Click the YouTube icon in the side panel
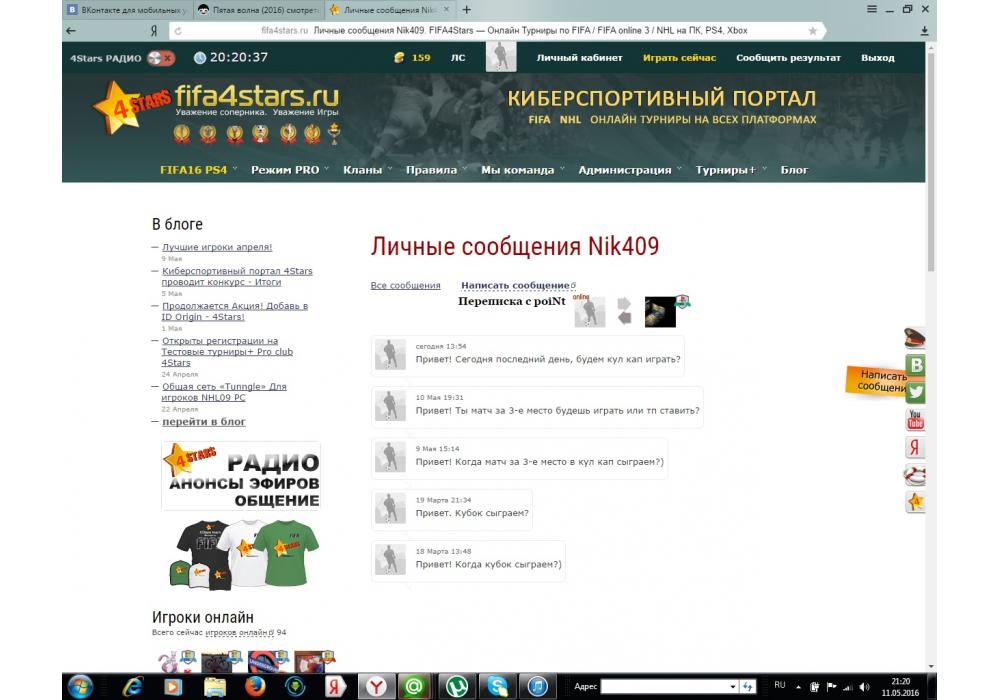Screen dimensions: 1000x700 (915, 420)
